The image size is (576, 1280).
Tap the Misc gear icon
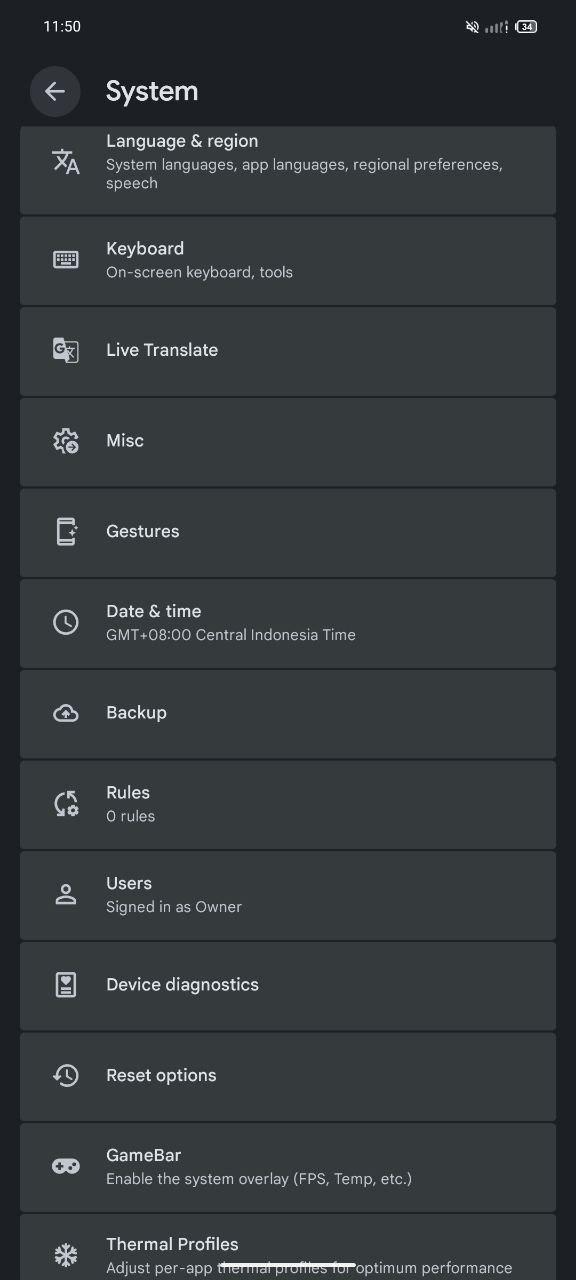click(x=66, y=441)
